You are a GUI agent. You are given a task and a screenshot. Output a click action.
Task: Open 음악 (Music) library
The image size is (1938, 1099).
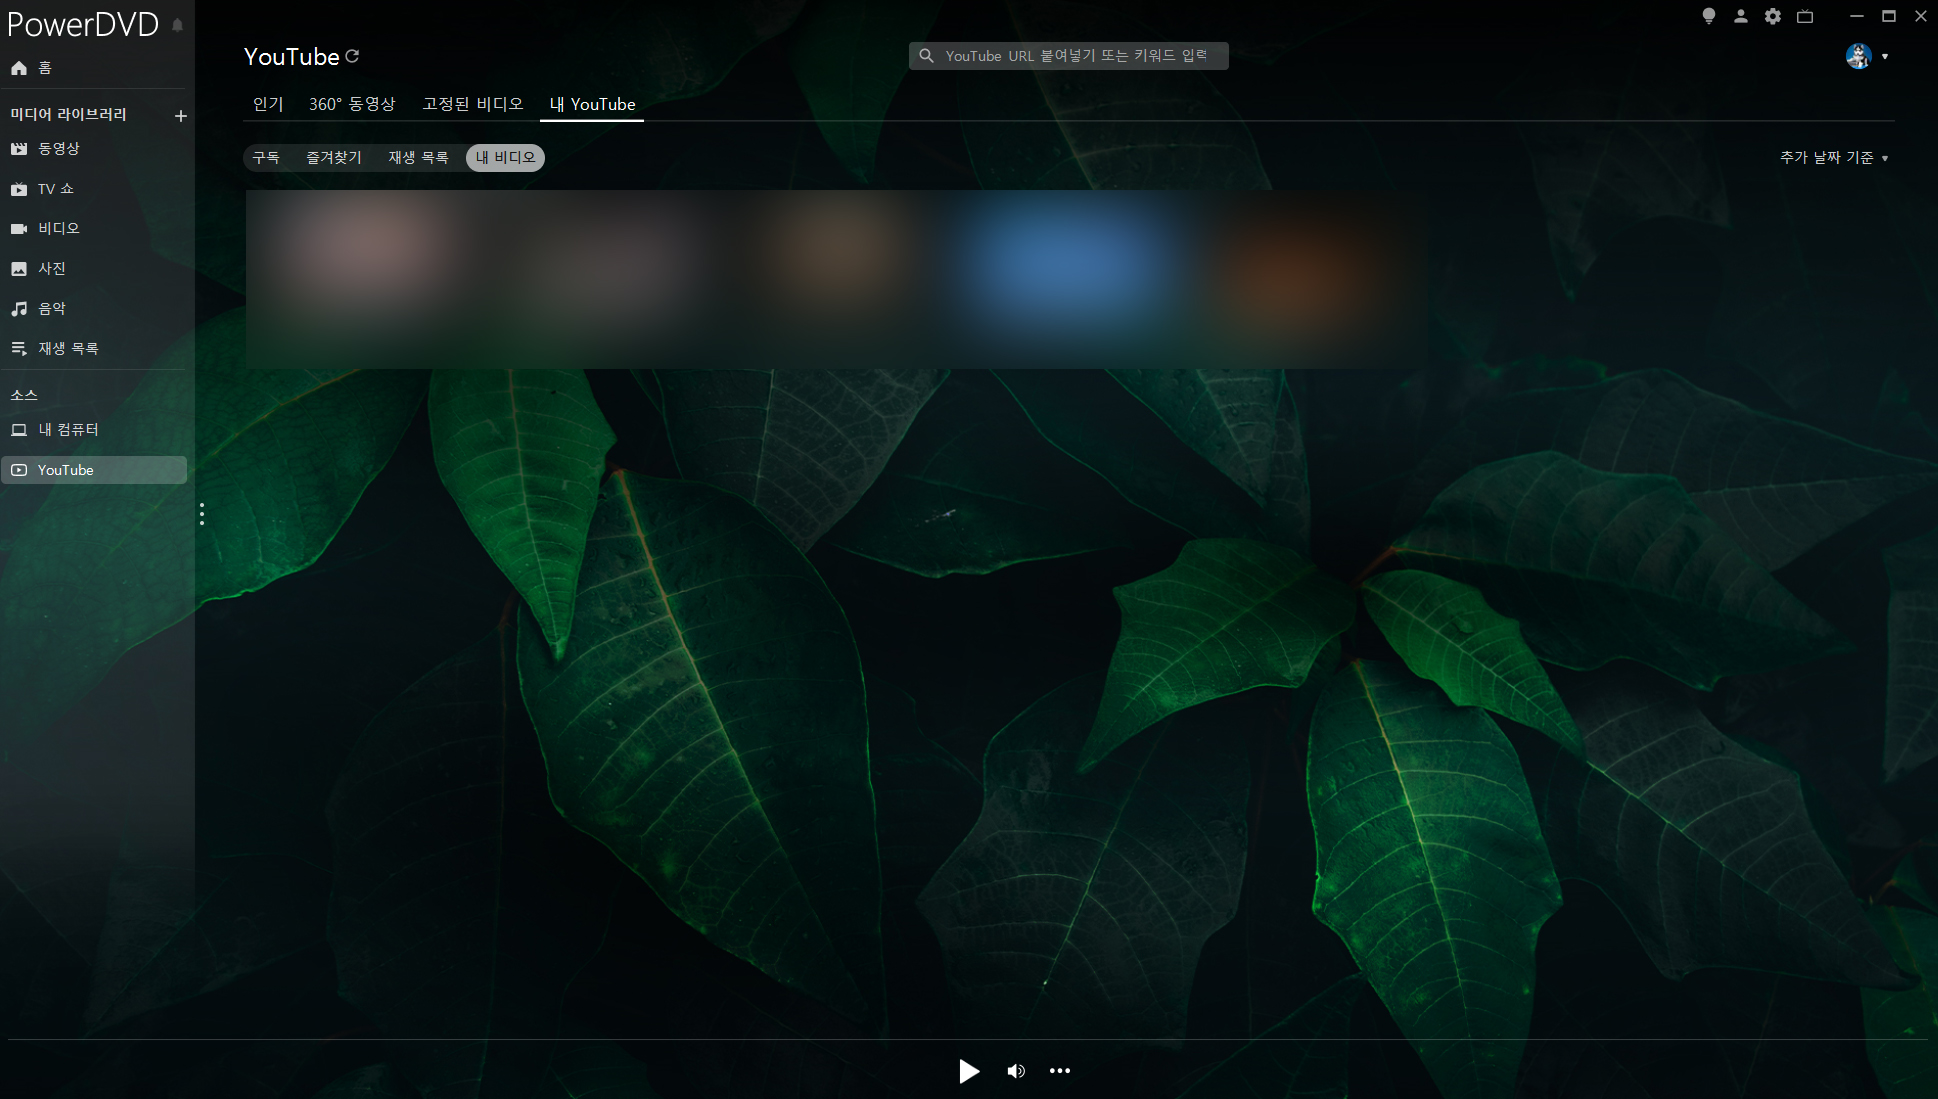pyautogui.click(x=38, y=309)
